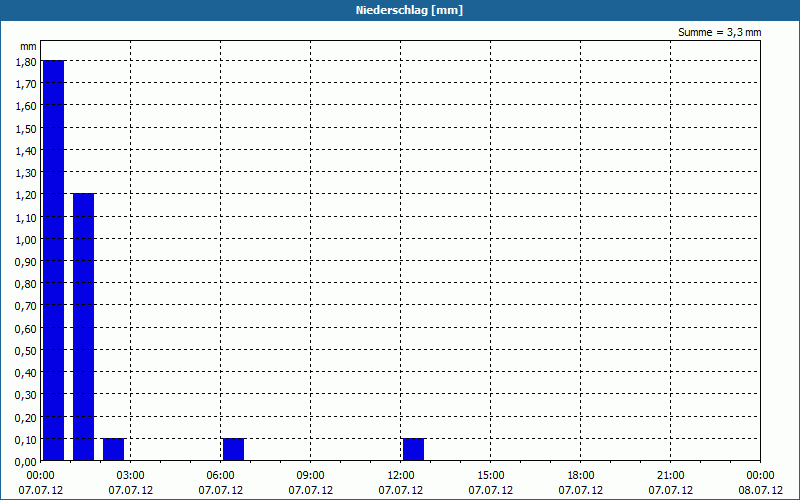The width and height of the screenshot is (800, 500).
Task: Select the 1,80 mm bar at 00:00
Action: pyautogui.click(x=54, y=260)
